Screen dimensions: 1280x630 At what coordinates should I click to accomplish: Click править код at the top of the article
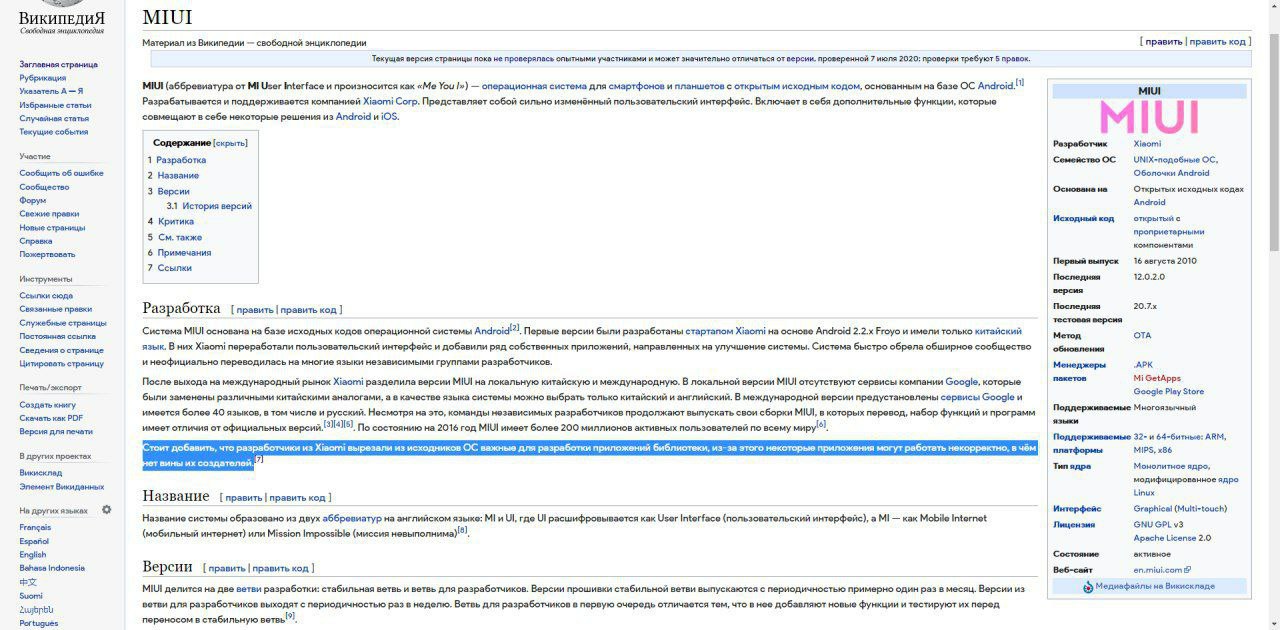1217,42
